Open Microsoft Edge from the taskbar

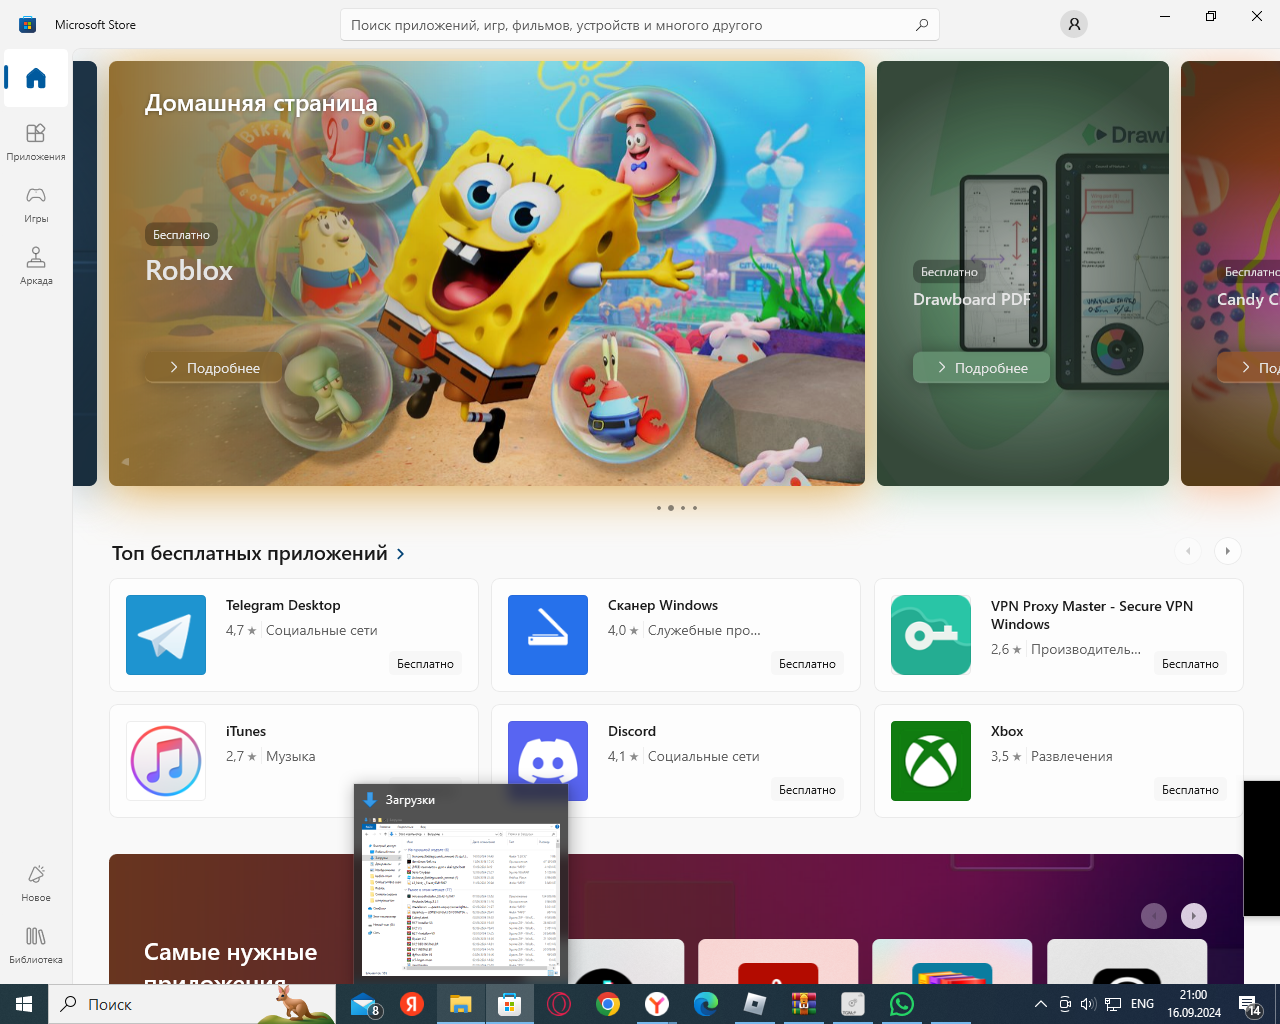click(706, 1004)
